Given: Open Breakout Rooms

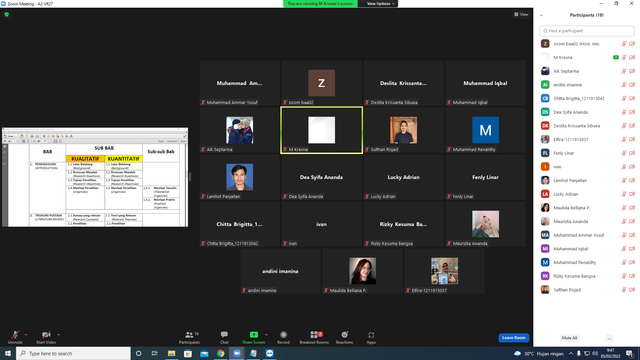Looking at the screenshot, I should pos(314,337).
